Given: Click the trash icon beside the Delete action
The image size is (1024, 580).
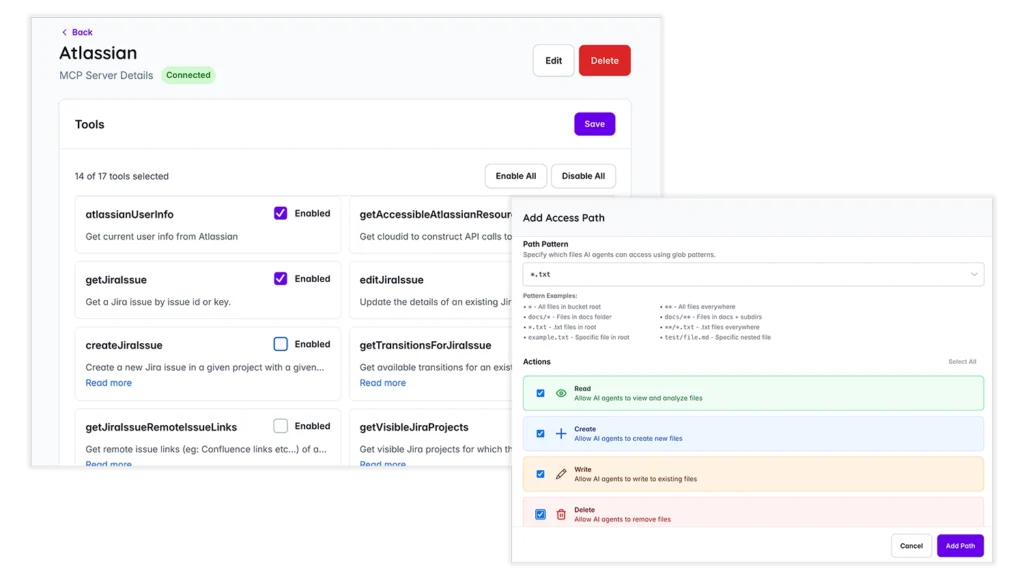Looking at the screenshot, I should (560, 512).
